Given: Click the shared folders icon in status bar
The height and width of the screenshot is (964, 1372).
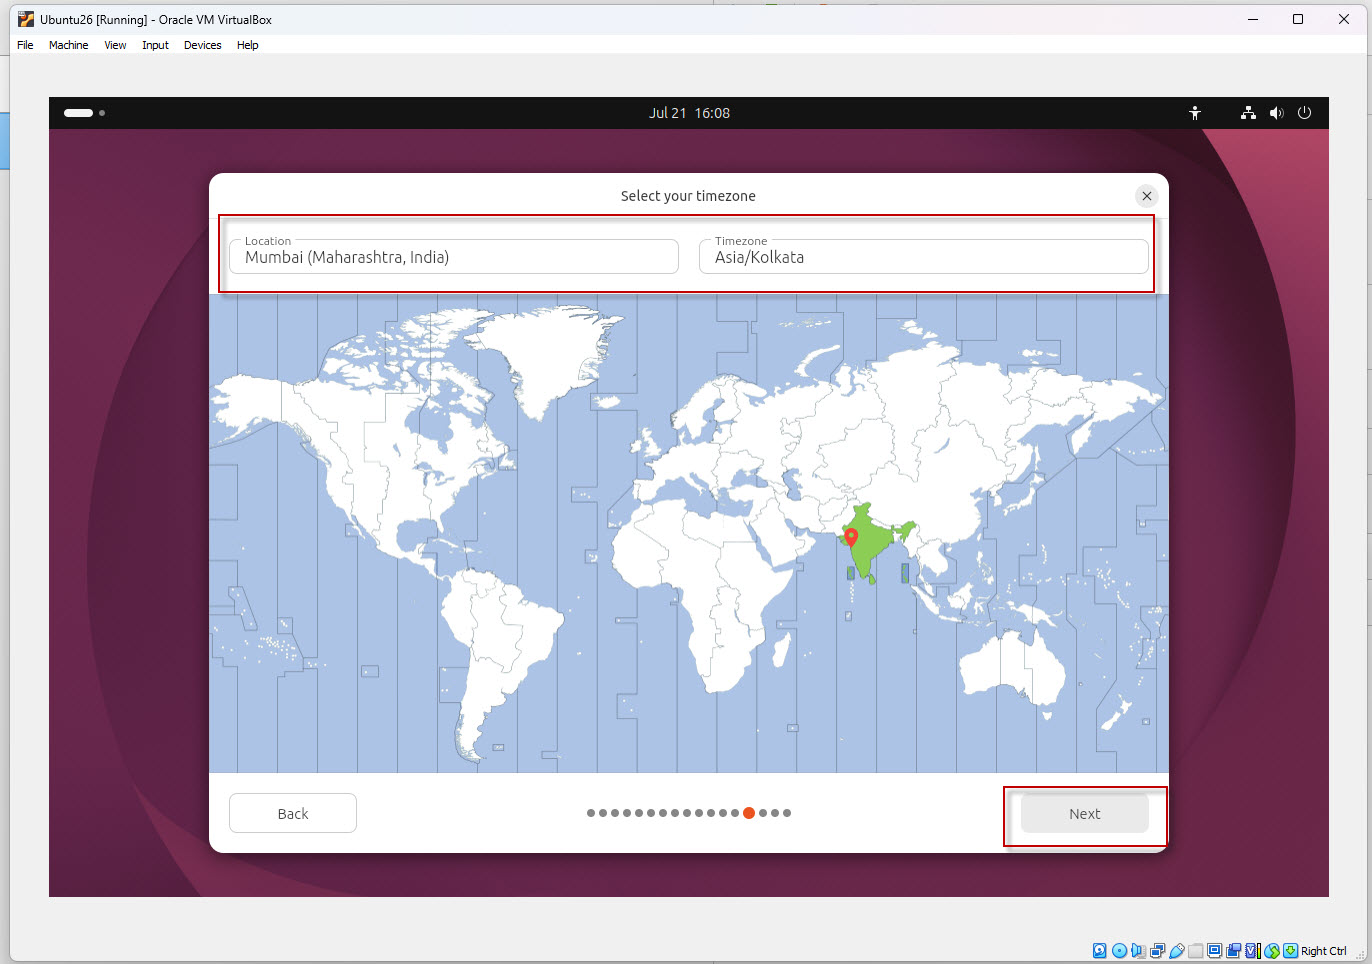Looking at the screenshot, I should tap(1196, 951).
